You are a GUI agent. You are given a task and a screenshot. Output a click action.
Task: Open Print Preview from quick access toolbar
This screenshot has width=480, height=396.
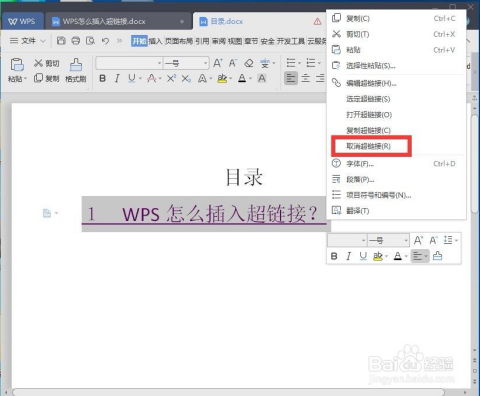[x=90, y=41]
